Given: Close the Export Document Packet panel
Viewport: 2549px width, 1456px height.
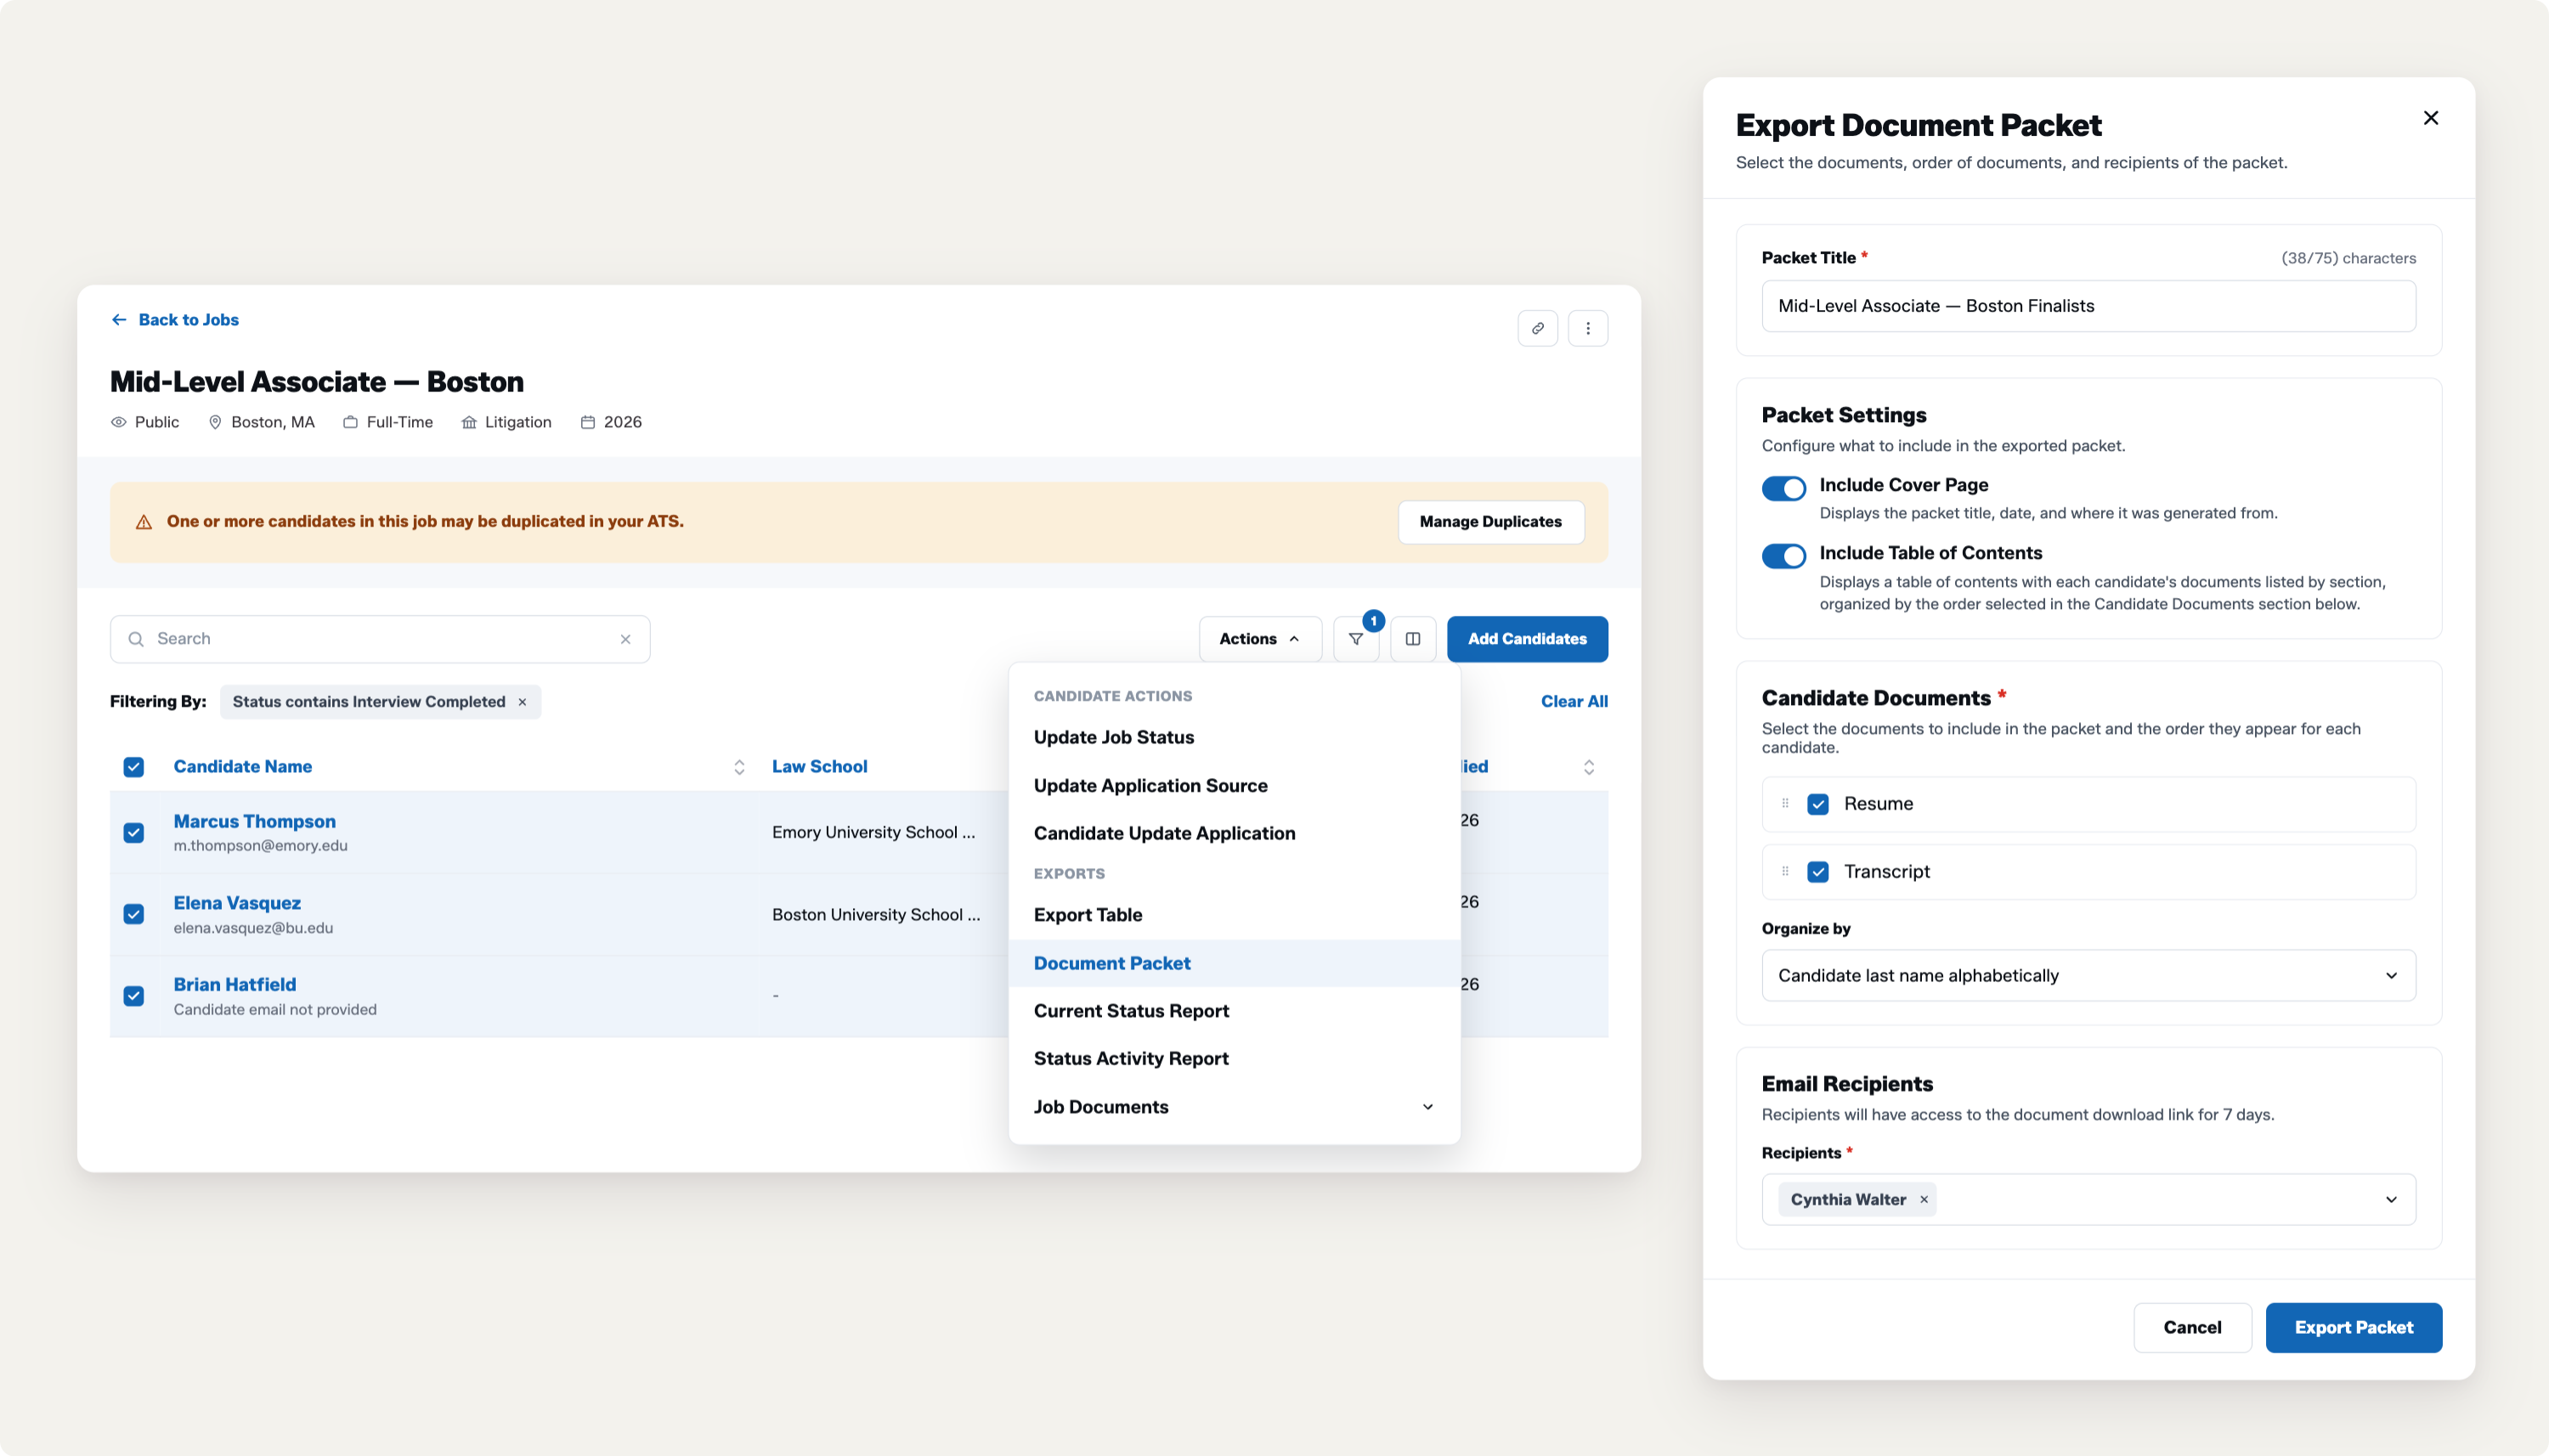Looking at the screenshot, I should coord(2430,118).
